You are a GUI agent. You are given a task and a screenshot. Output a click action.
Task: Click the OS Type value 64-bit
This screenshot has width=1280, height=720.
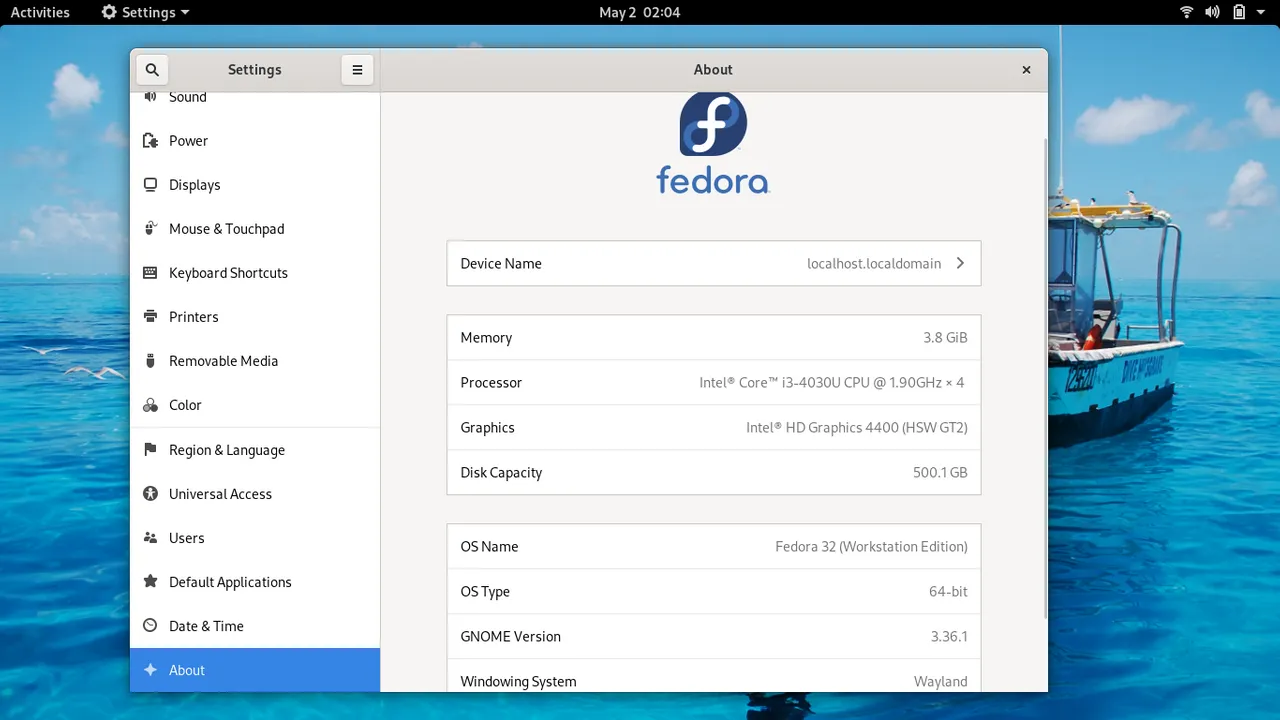point(948,592)
